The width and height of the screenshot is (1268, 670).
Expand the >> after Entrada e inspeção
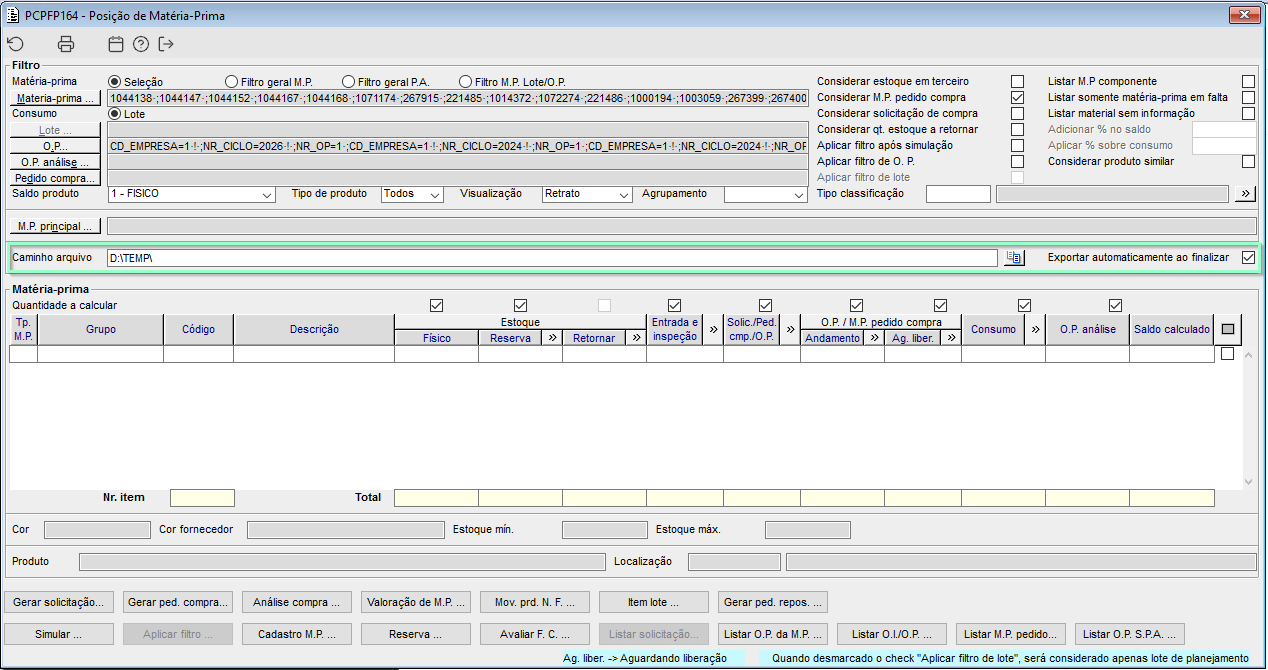pyautogui.click(x=713, y=329)
